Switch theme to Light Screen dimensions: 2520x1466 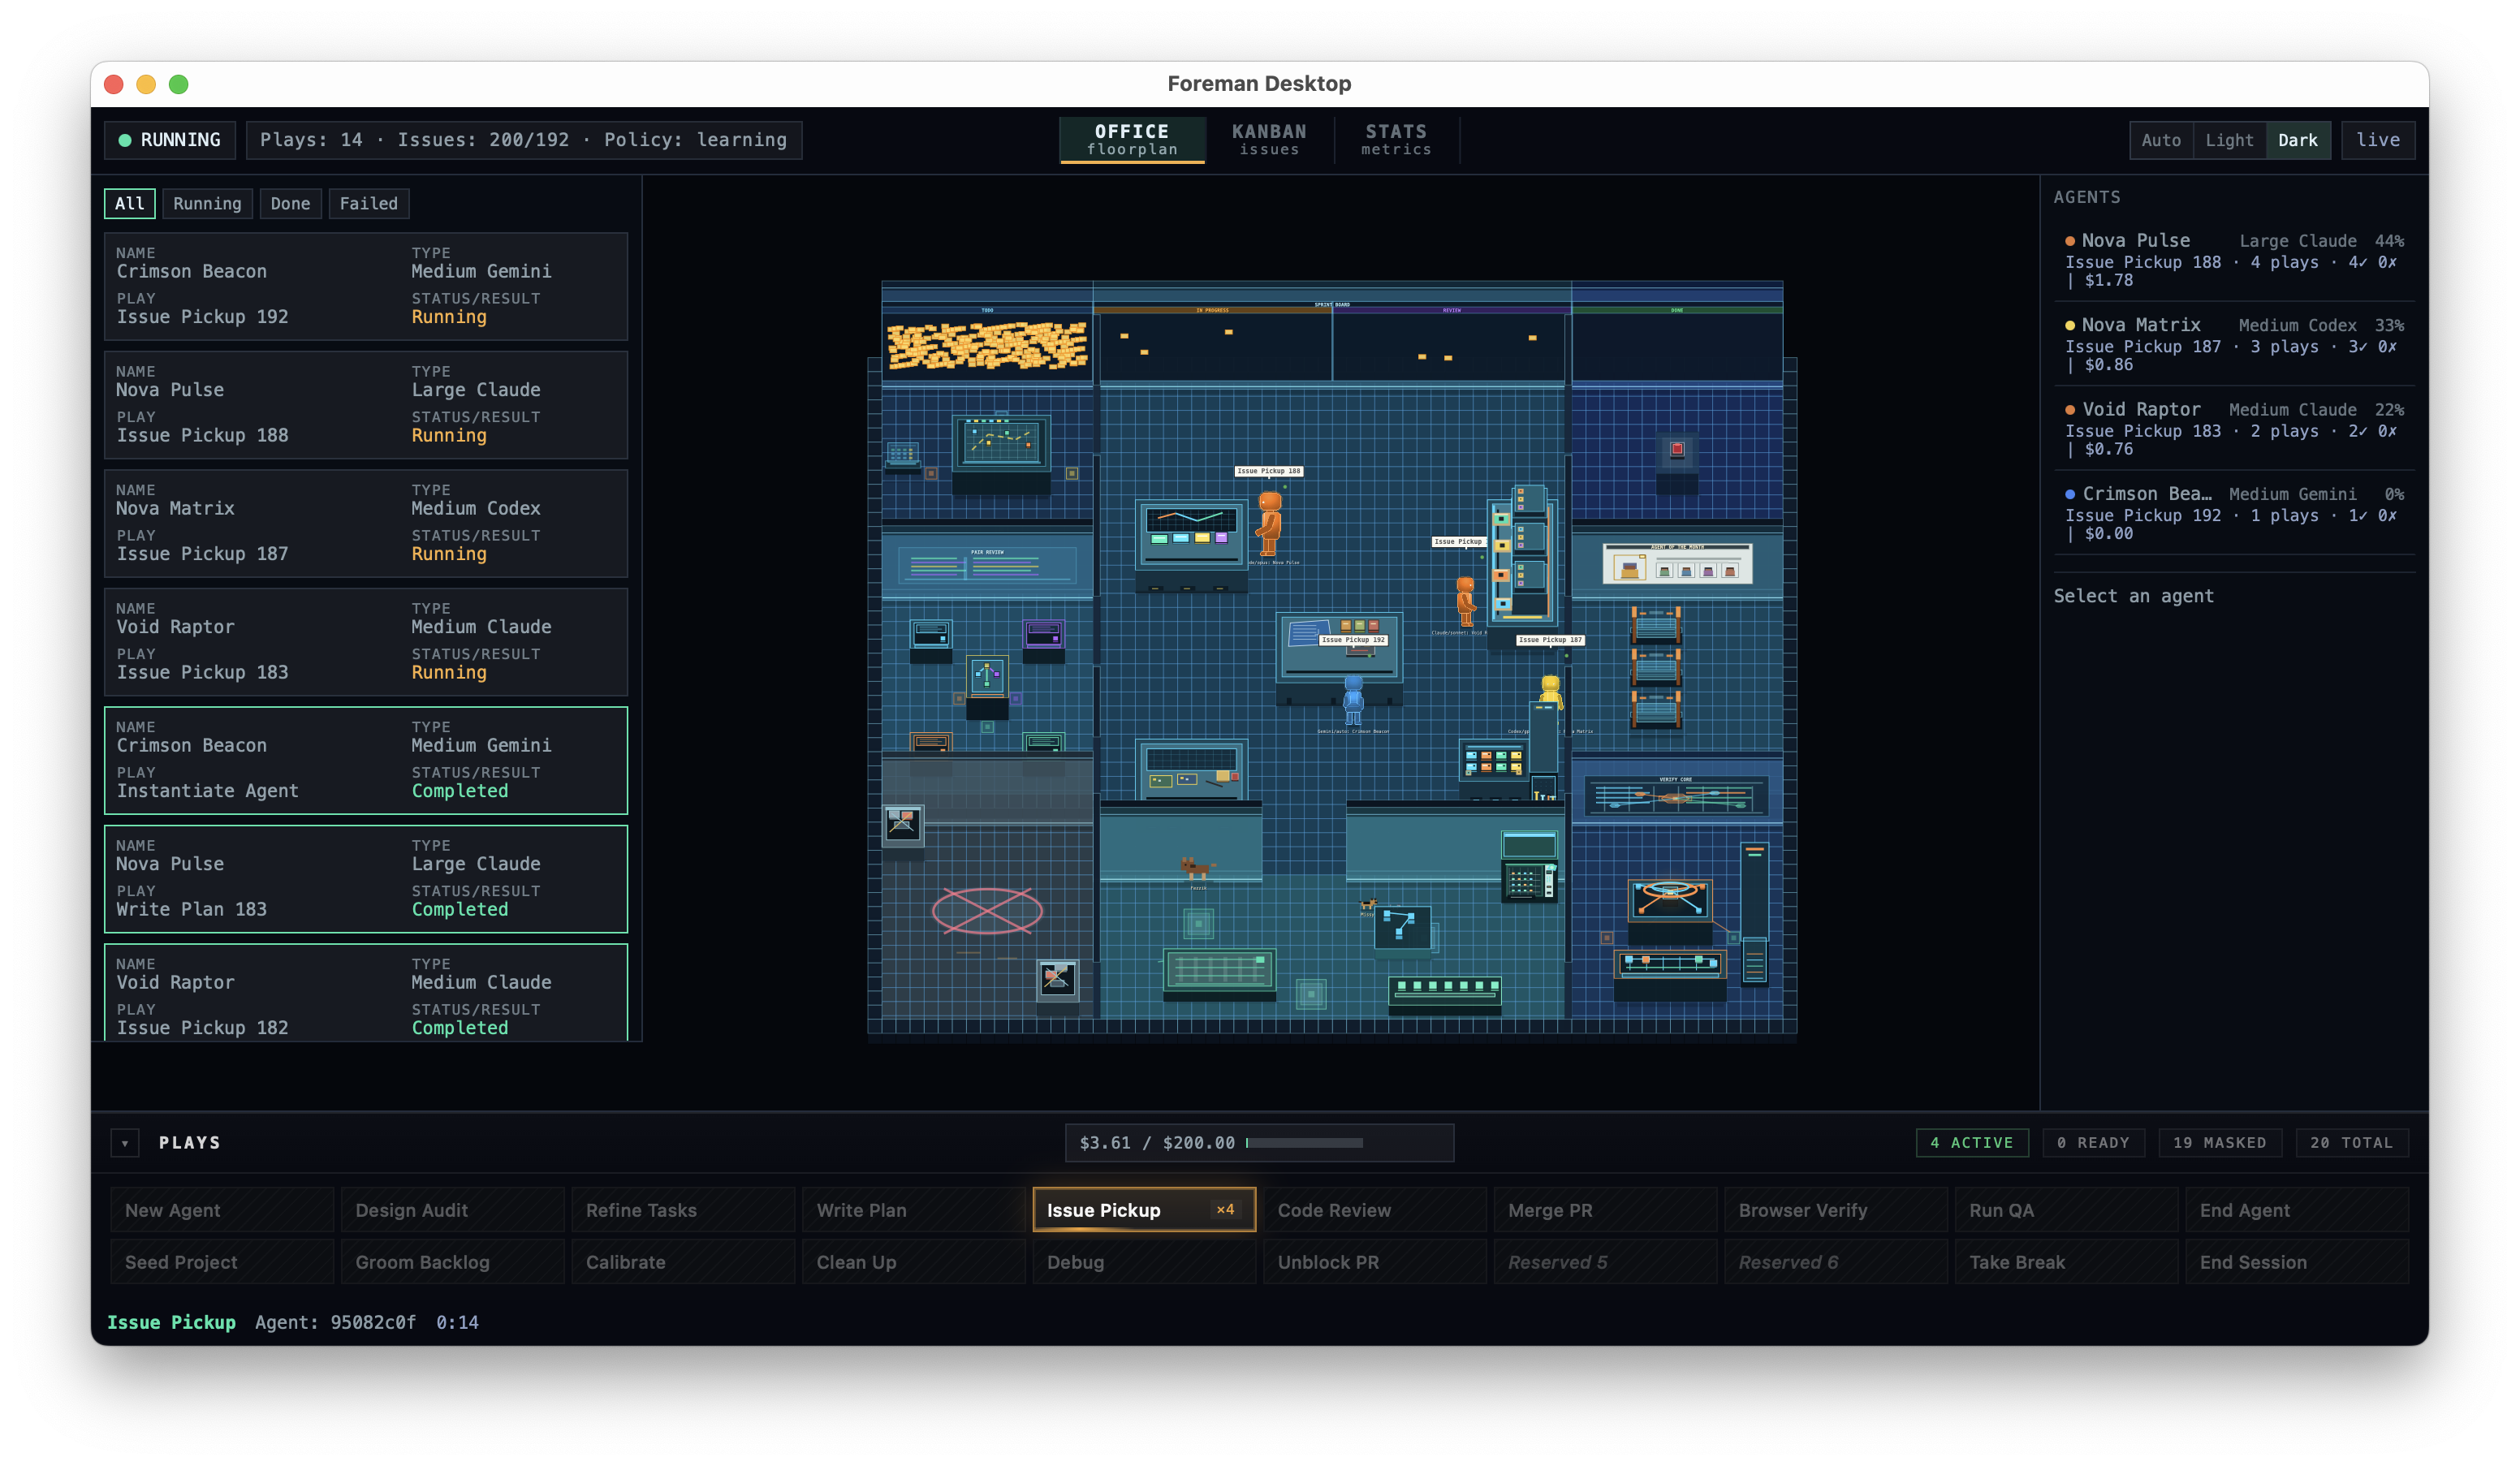[2229, 140]
